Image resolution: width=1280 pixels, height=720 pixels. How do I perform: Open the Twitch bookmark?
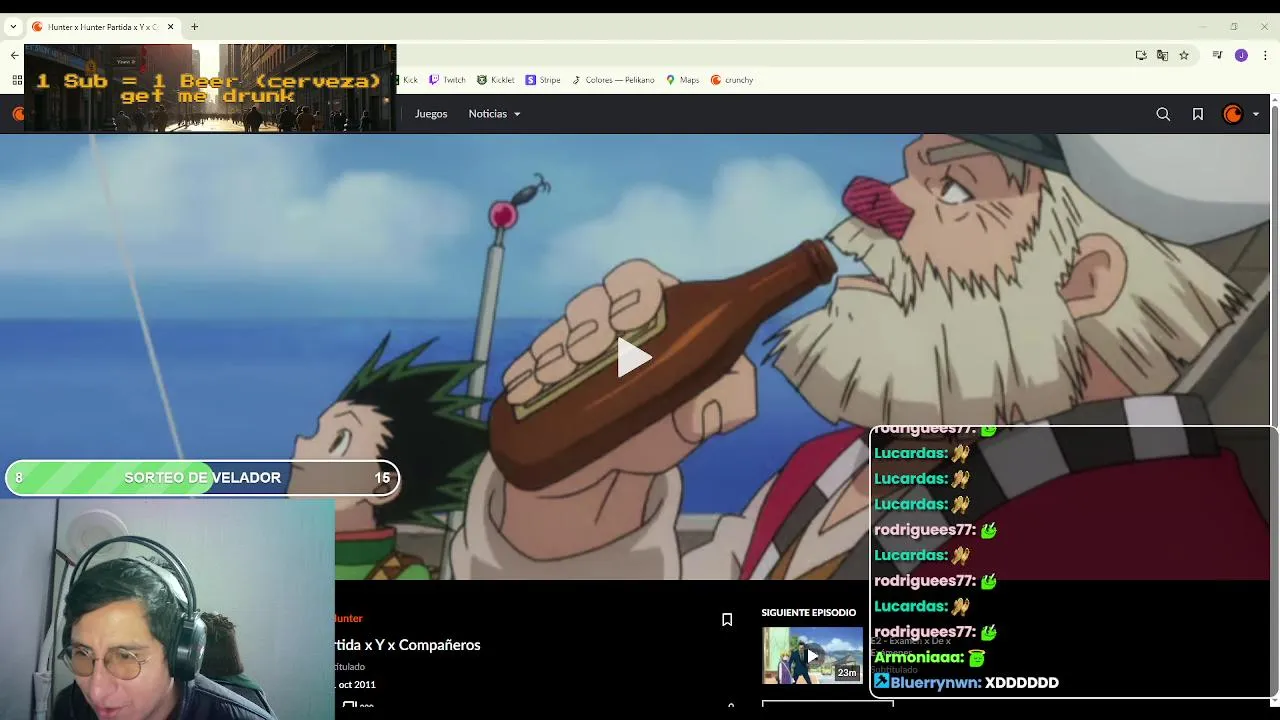click(447, 80)
